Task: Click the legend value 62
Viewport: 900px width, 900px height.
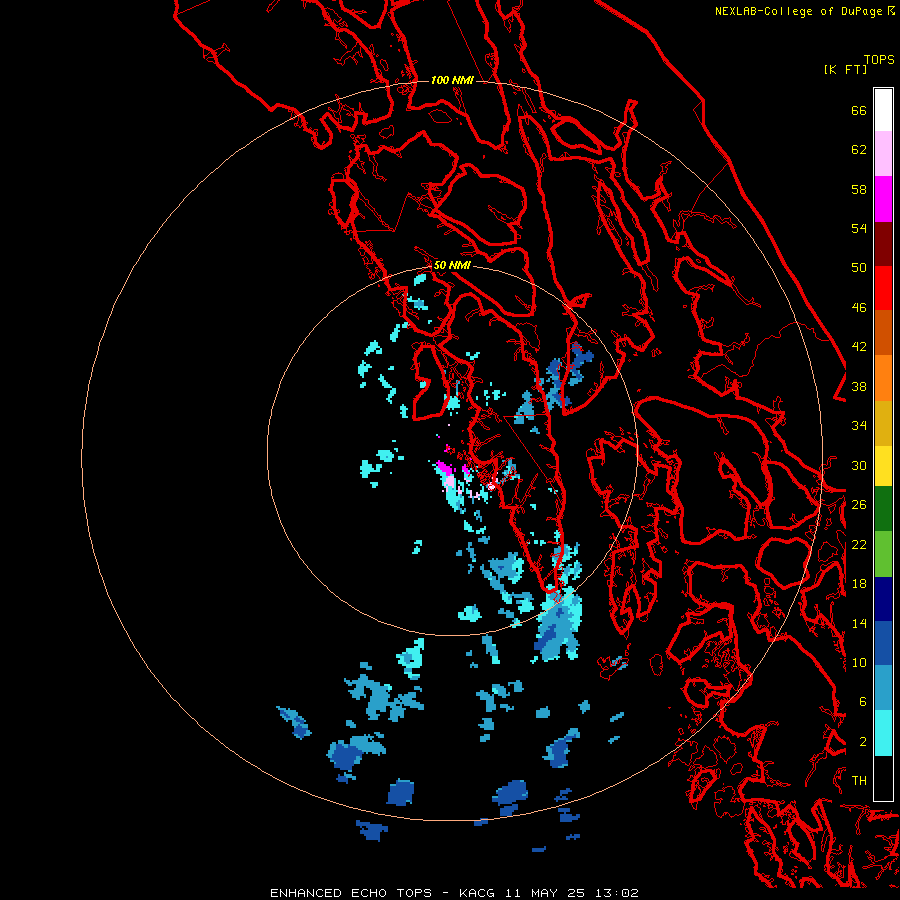Action: [859, 150]
